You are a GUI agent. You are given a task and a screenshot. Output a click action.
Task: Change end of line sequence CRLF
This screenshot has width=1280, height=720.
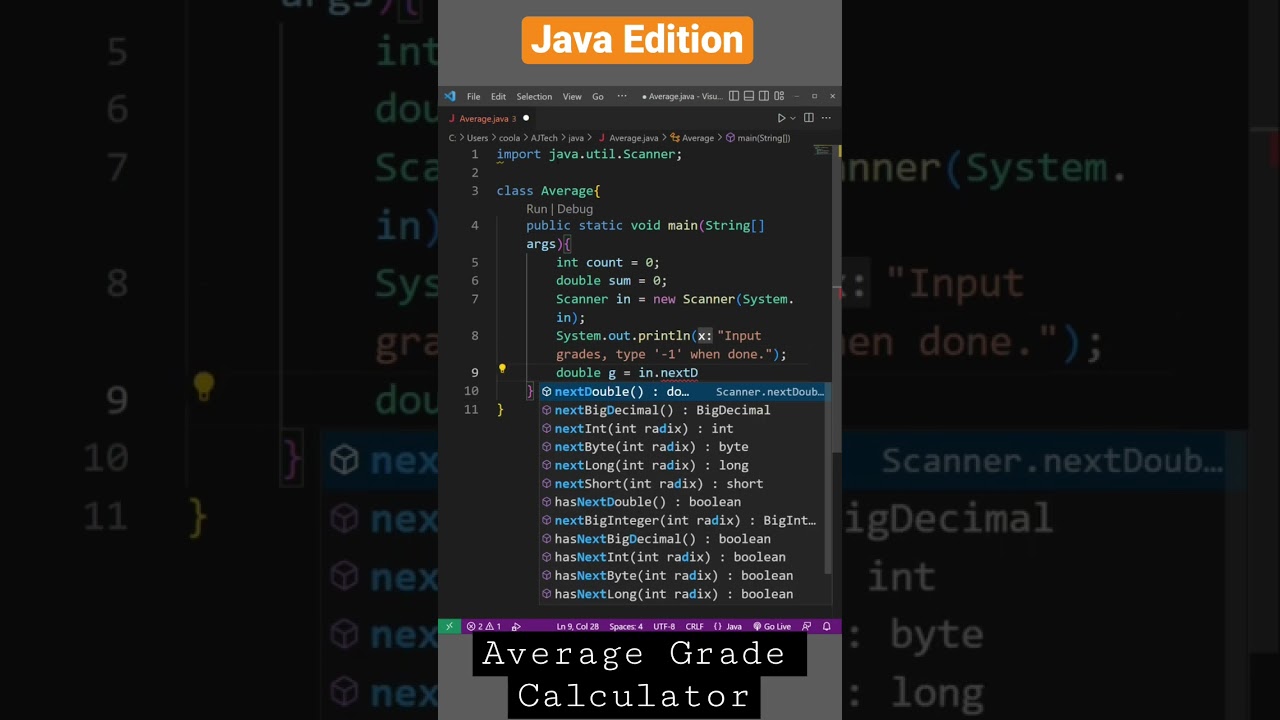694,627
